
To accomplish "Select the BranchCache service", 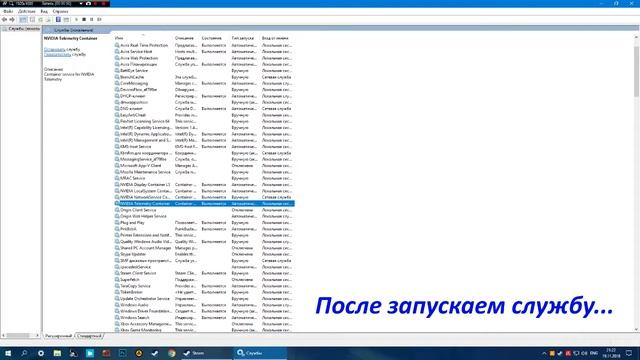I will point(204,77).
